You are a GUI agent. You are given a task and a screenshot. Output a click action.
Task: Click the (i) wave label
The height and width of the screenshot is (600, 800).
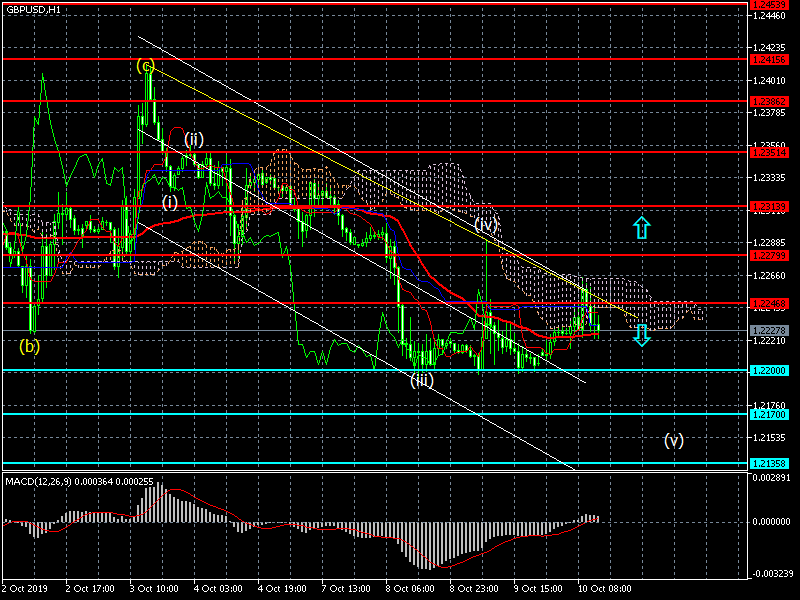tap(170, 202)
